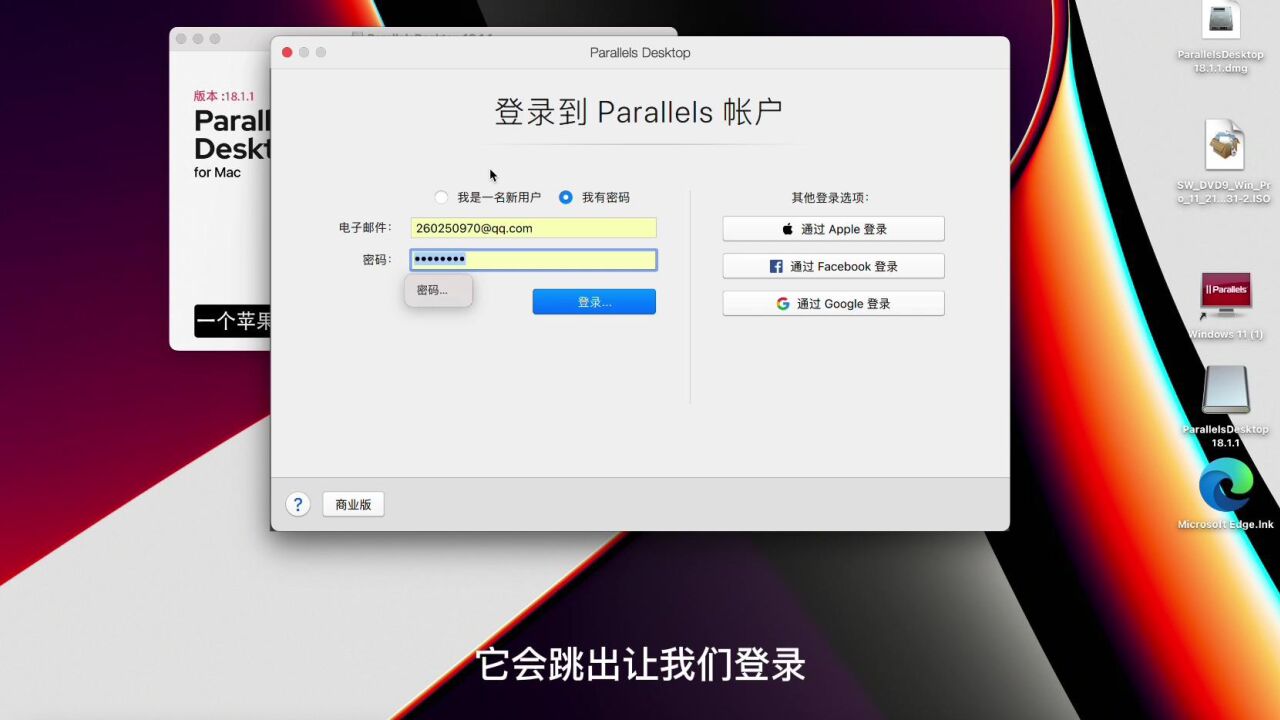This screenshot has width=1280, height=720.
Task: Click the 其他登录选项 label
Action: [830, 198]
